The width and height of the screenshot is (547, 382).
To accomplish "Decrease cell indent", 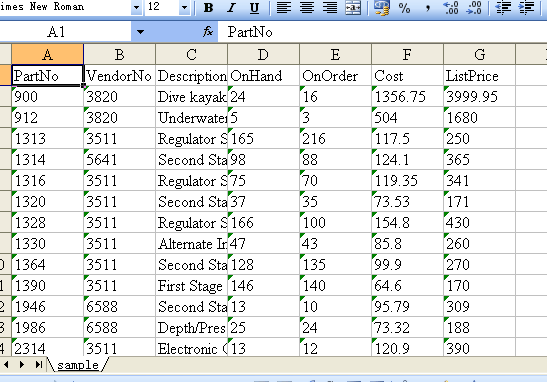I will click(x=503, y=7).
